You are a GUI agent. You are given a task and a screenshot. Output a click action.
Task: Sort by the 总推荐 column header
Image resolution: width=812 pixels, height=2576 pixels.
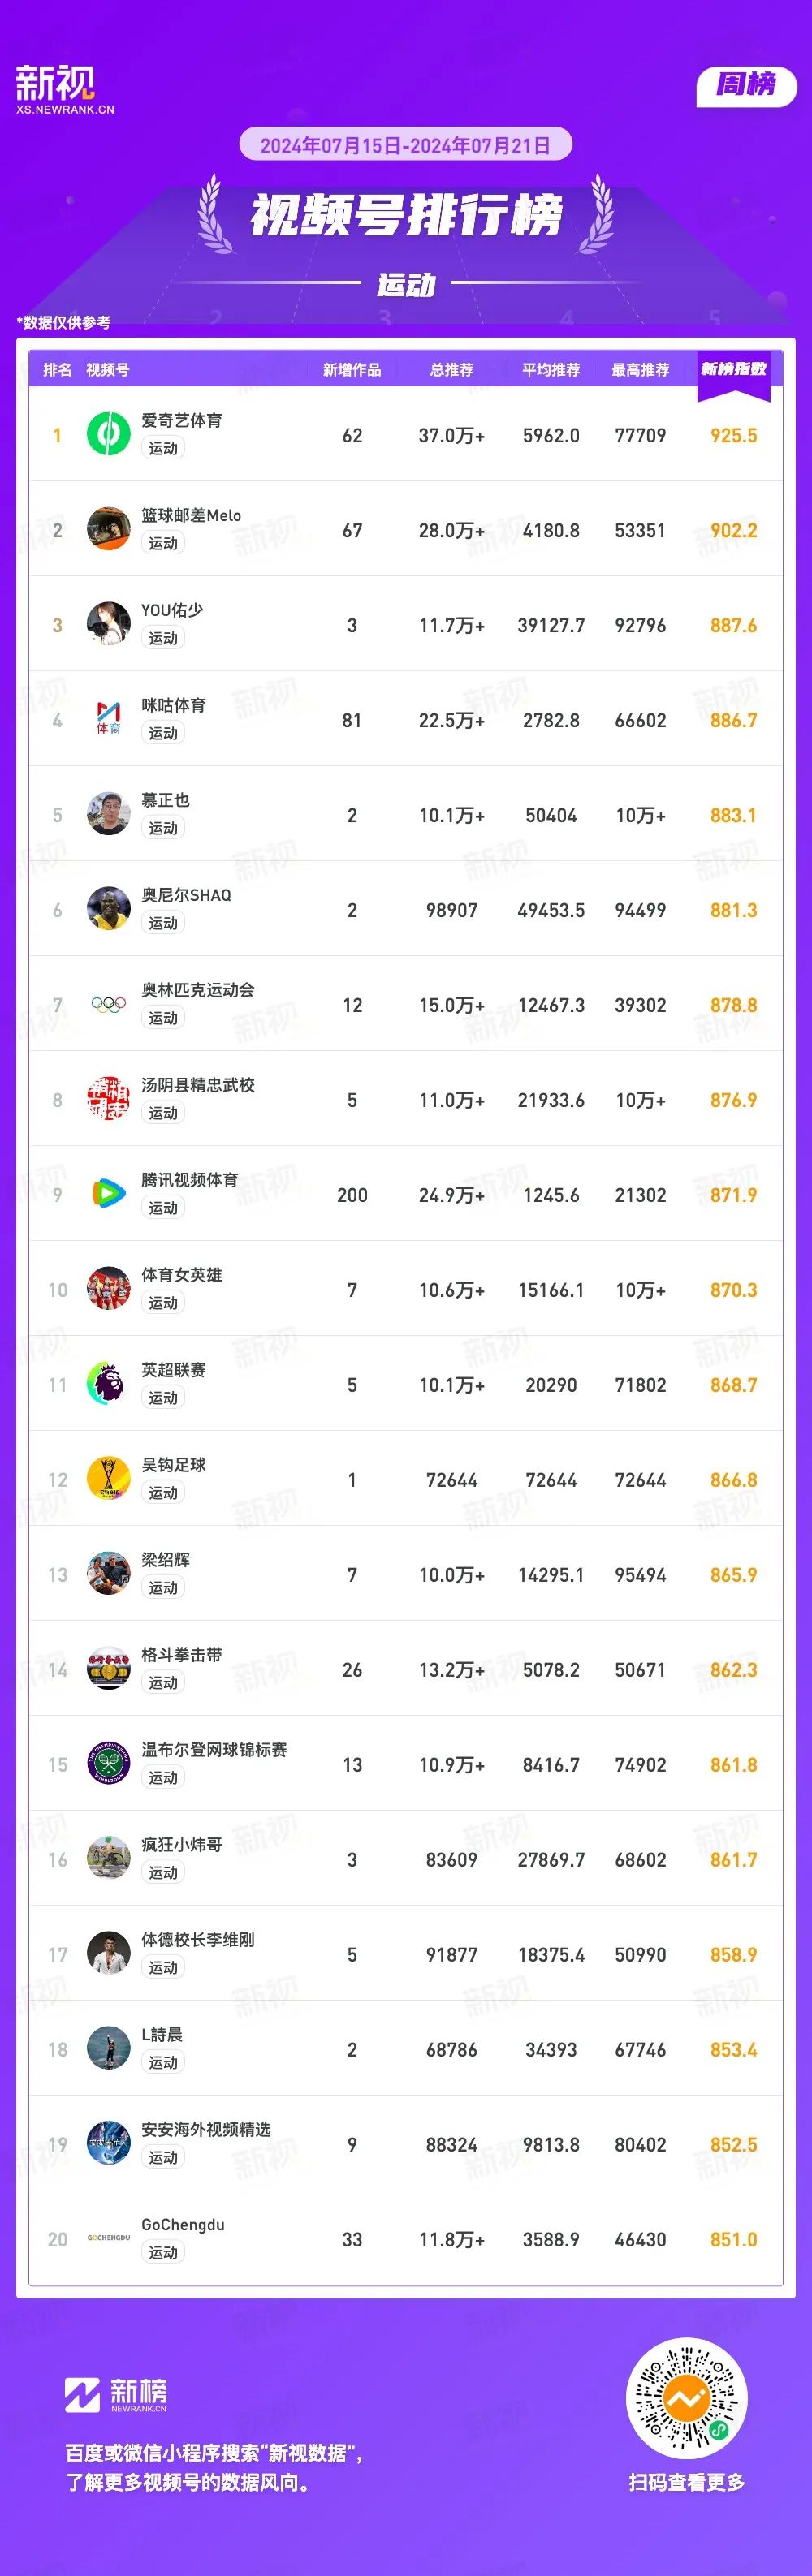click(x=452, y=370)
